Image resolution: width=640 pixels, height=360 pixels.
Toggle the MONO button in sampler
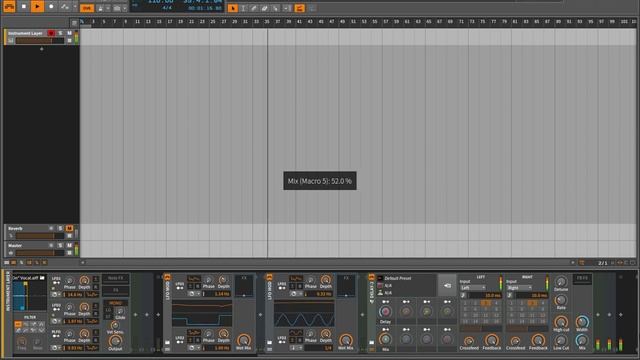coord(116,303)
